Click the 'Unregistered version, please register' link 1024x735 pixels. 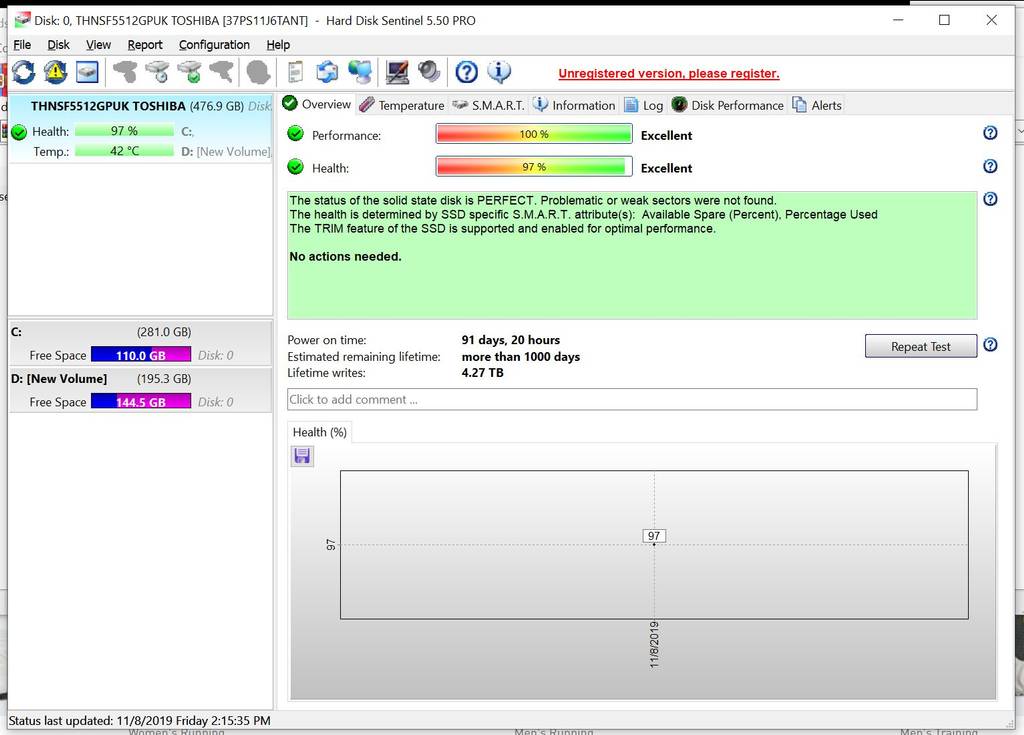click(668, 74)
